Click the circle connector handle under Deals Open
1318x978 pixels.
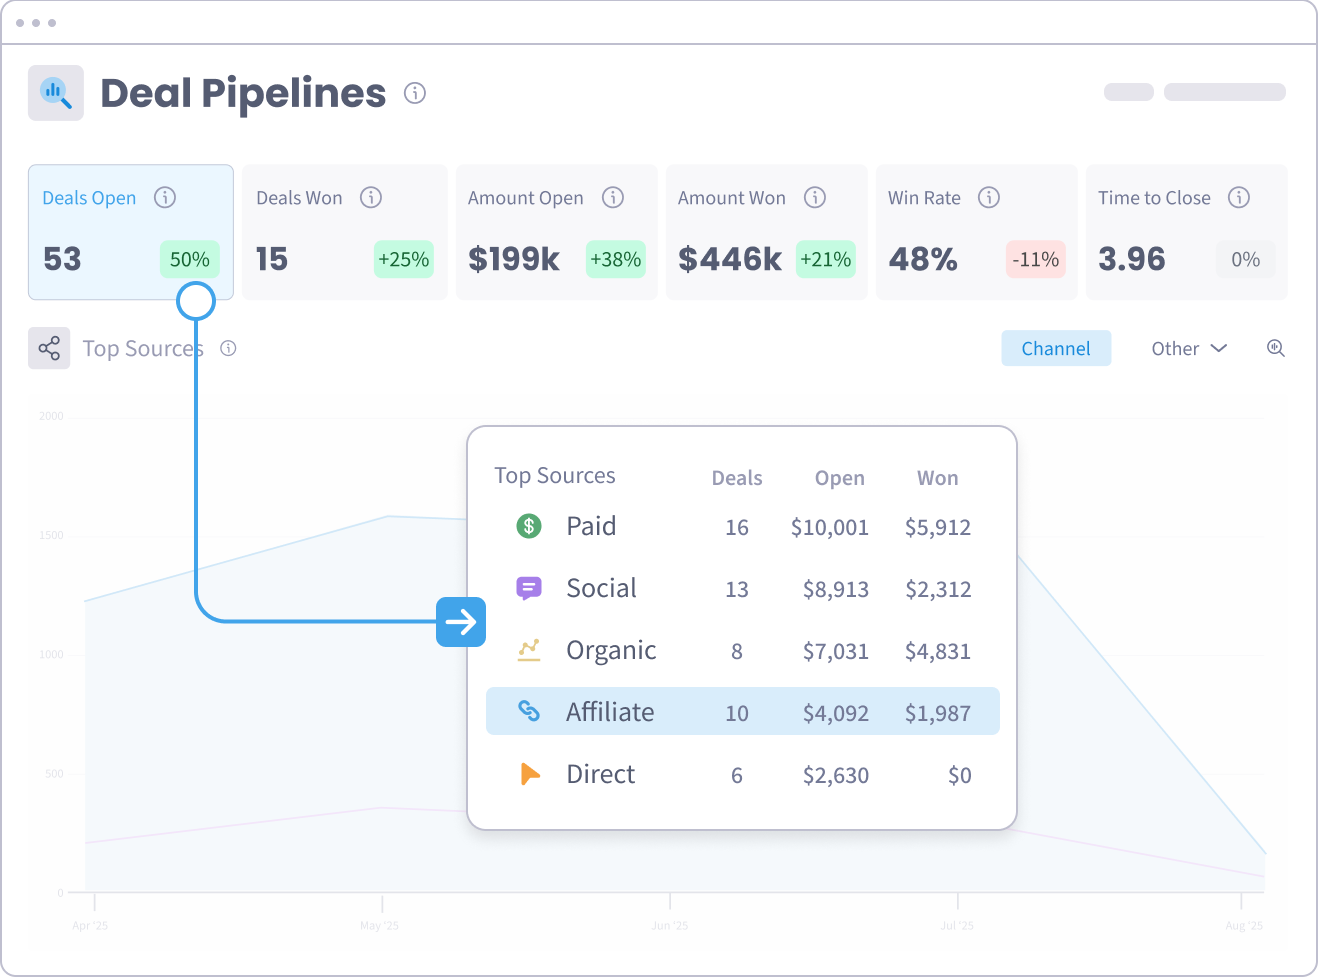pos(196,300)
